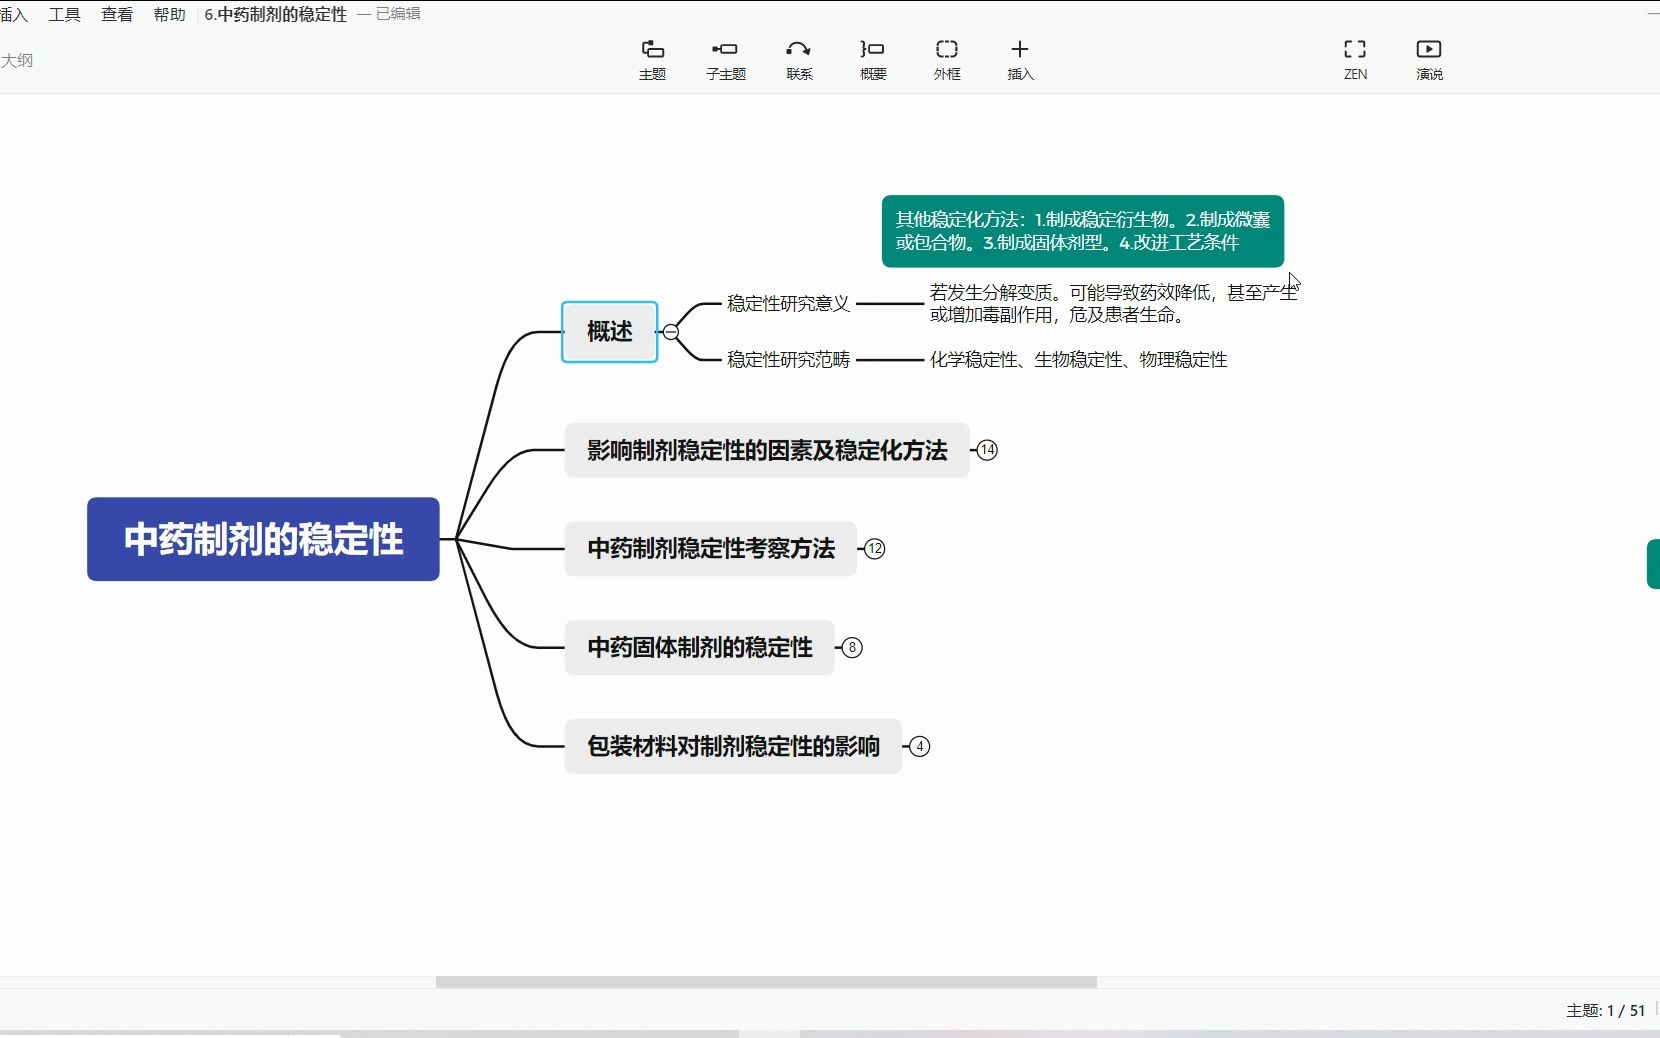This screenshot has width=1660, height=1038.
Task: Click text 化学稳定性、生物稳定性、物理稳定性
Action: pos(1079,360)
